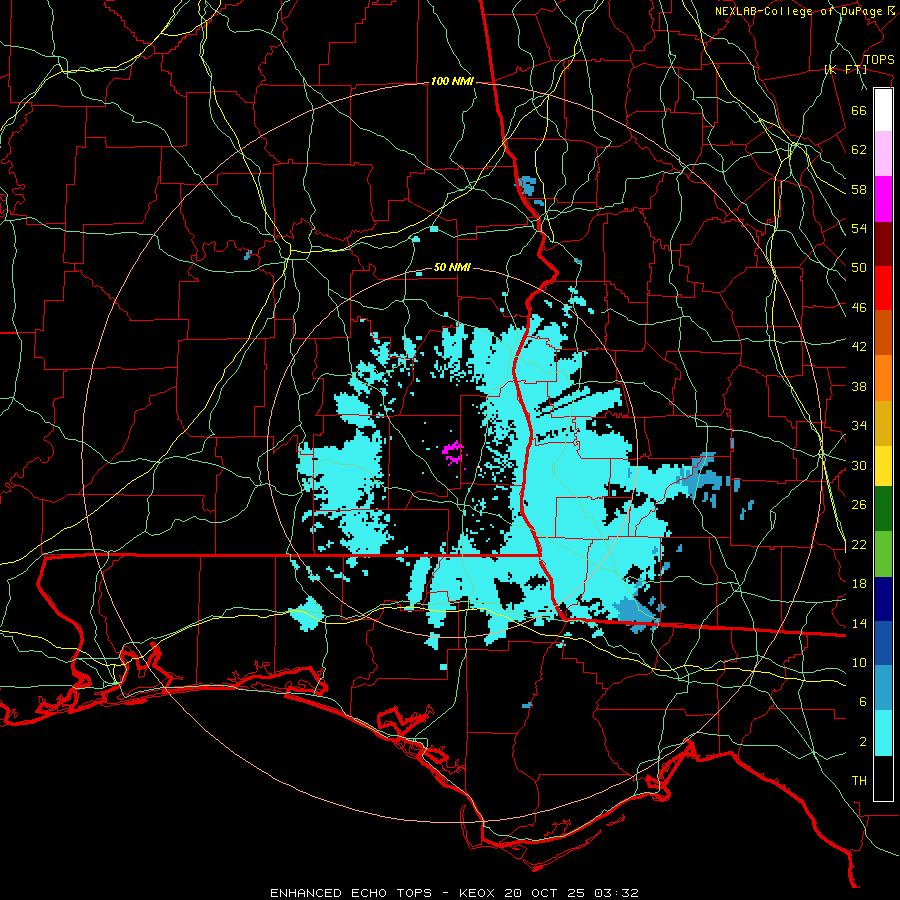This screenshot has width=900, height=900.
Task: Click the steel blue 6 kft legend swatch
Action: point(883,688)
